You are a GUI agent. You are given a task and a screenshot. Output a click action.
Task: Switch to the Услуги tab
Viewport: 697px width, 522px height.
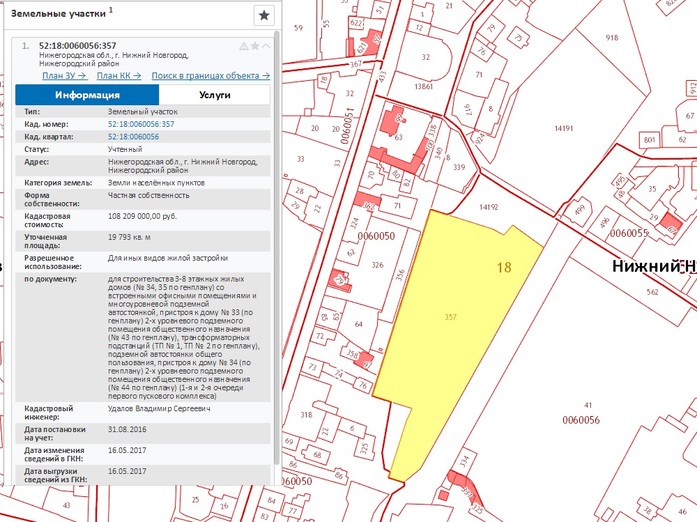(x=214, y=95)
